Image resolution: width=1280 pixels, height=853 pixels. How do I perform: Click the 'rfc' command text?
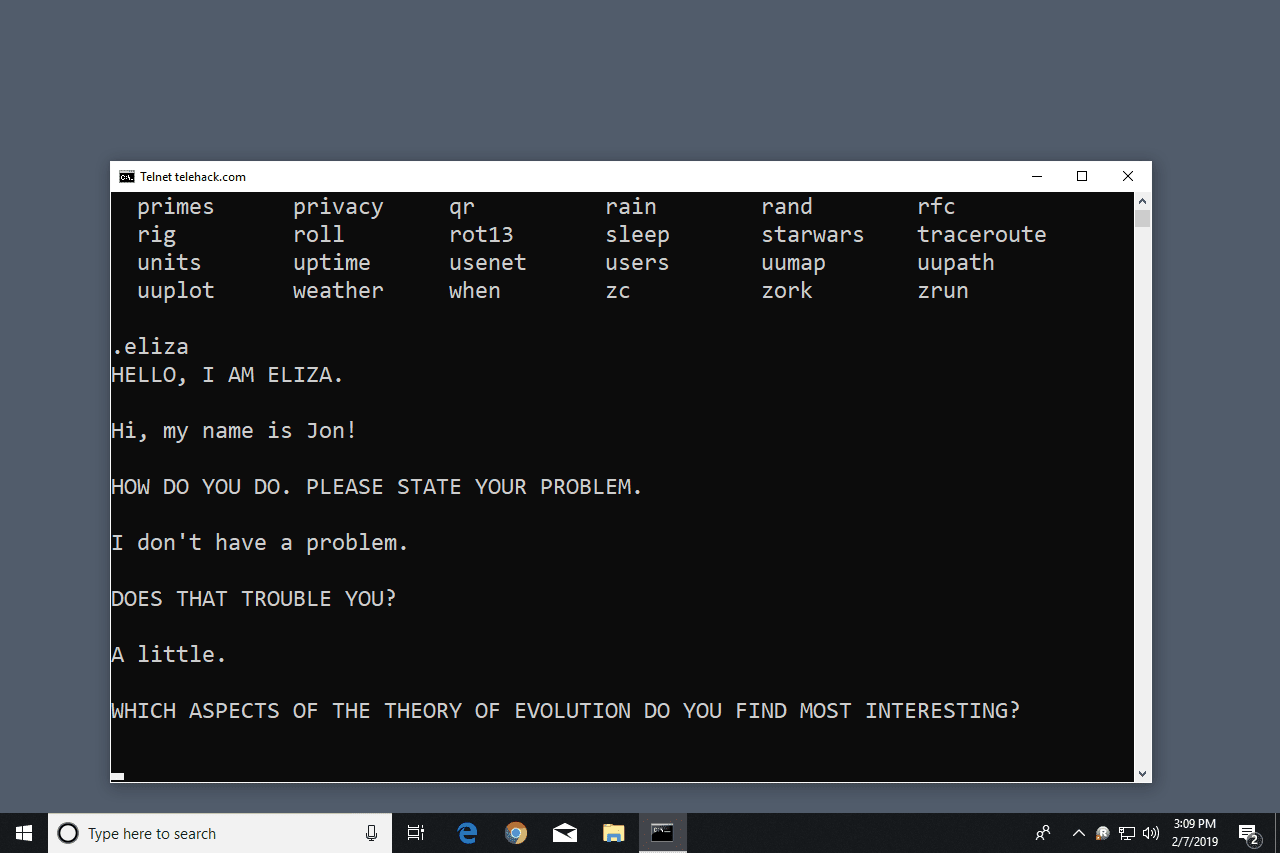(x=936, y=207)
